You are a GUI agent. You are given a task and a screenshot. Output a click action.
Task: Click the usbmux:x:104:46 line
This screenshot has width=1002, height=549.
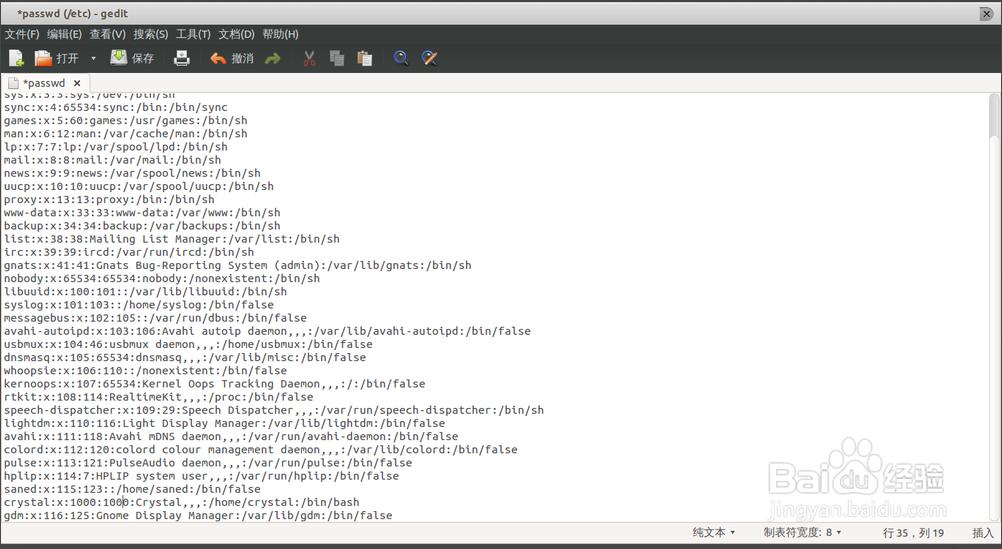(x=188, y=344)
